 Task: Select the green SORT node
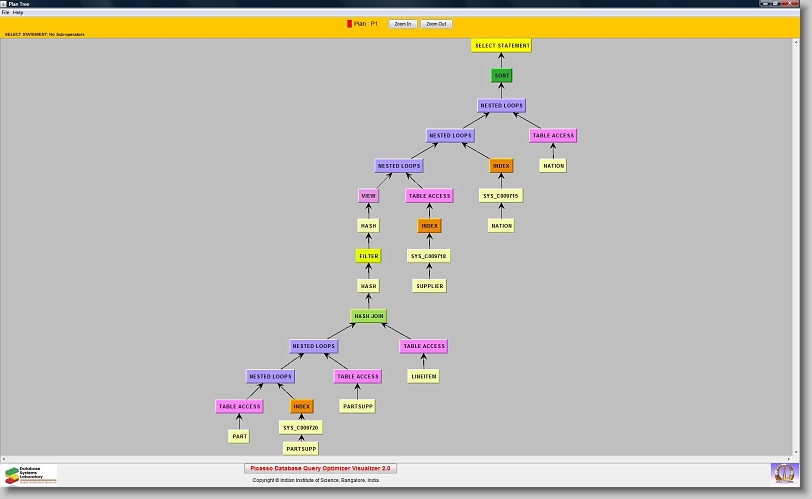[x=502, y=76]
